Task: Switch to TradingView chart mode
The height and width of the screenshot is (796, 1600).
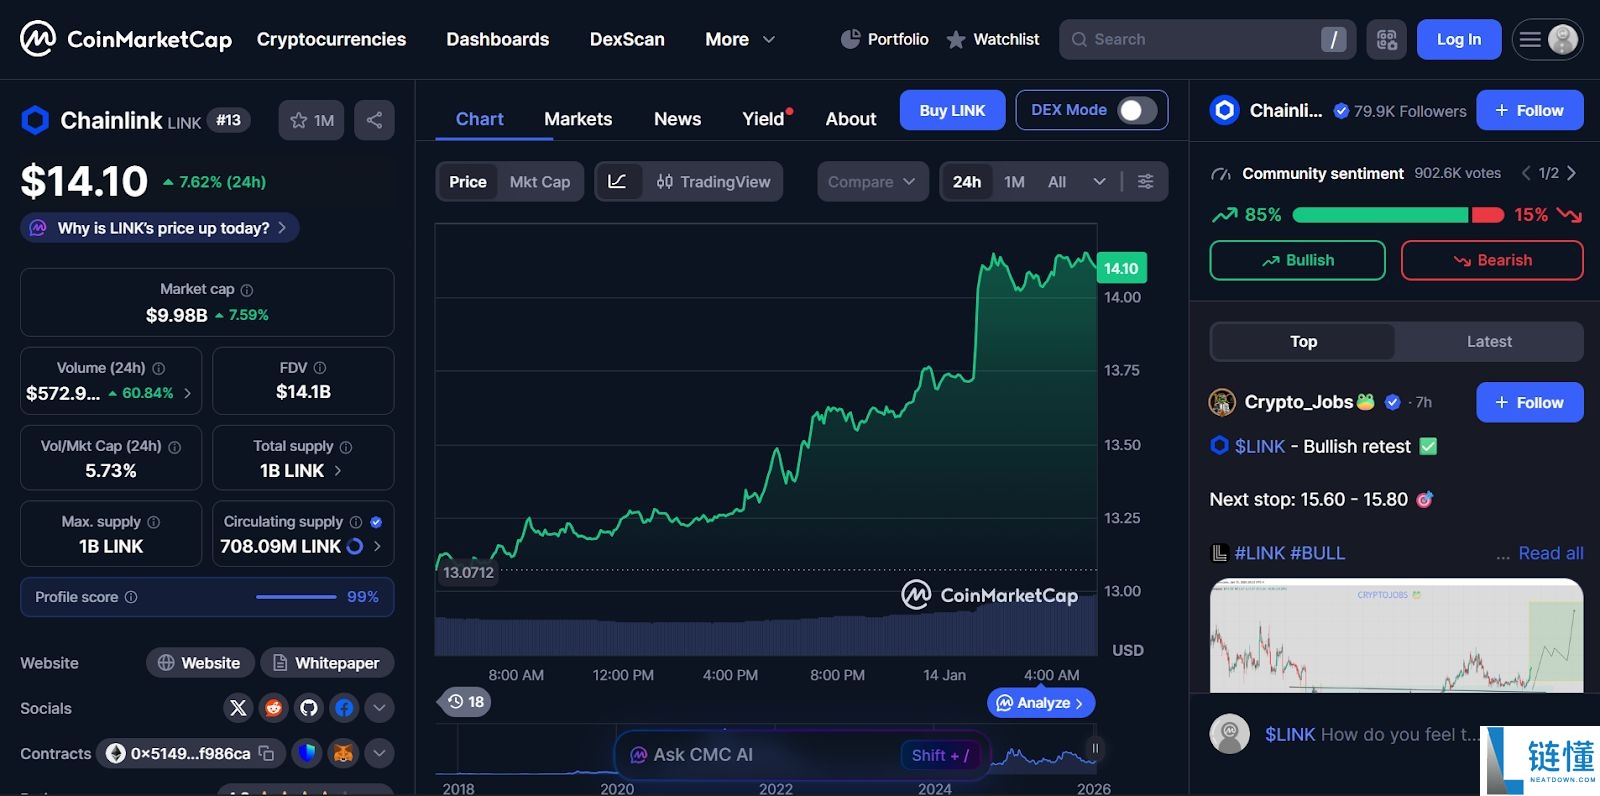Action: pyautogui.click(x=713, y=182)
